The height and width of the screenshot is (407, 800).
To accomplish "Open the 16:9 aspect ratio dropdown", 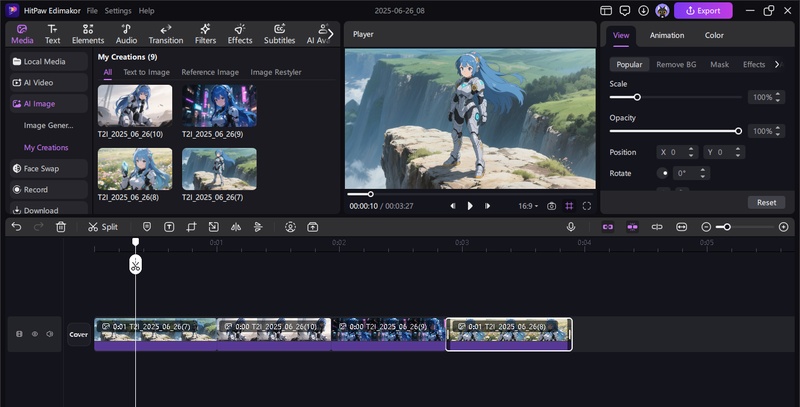I will point(528,206).
